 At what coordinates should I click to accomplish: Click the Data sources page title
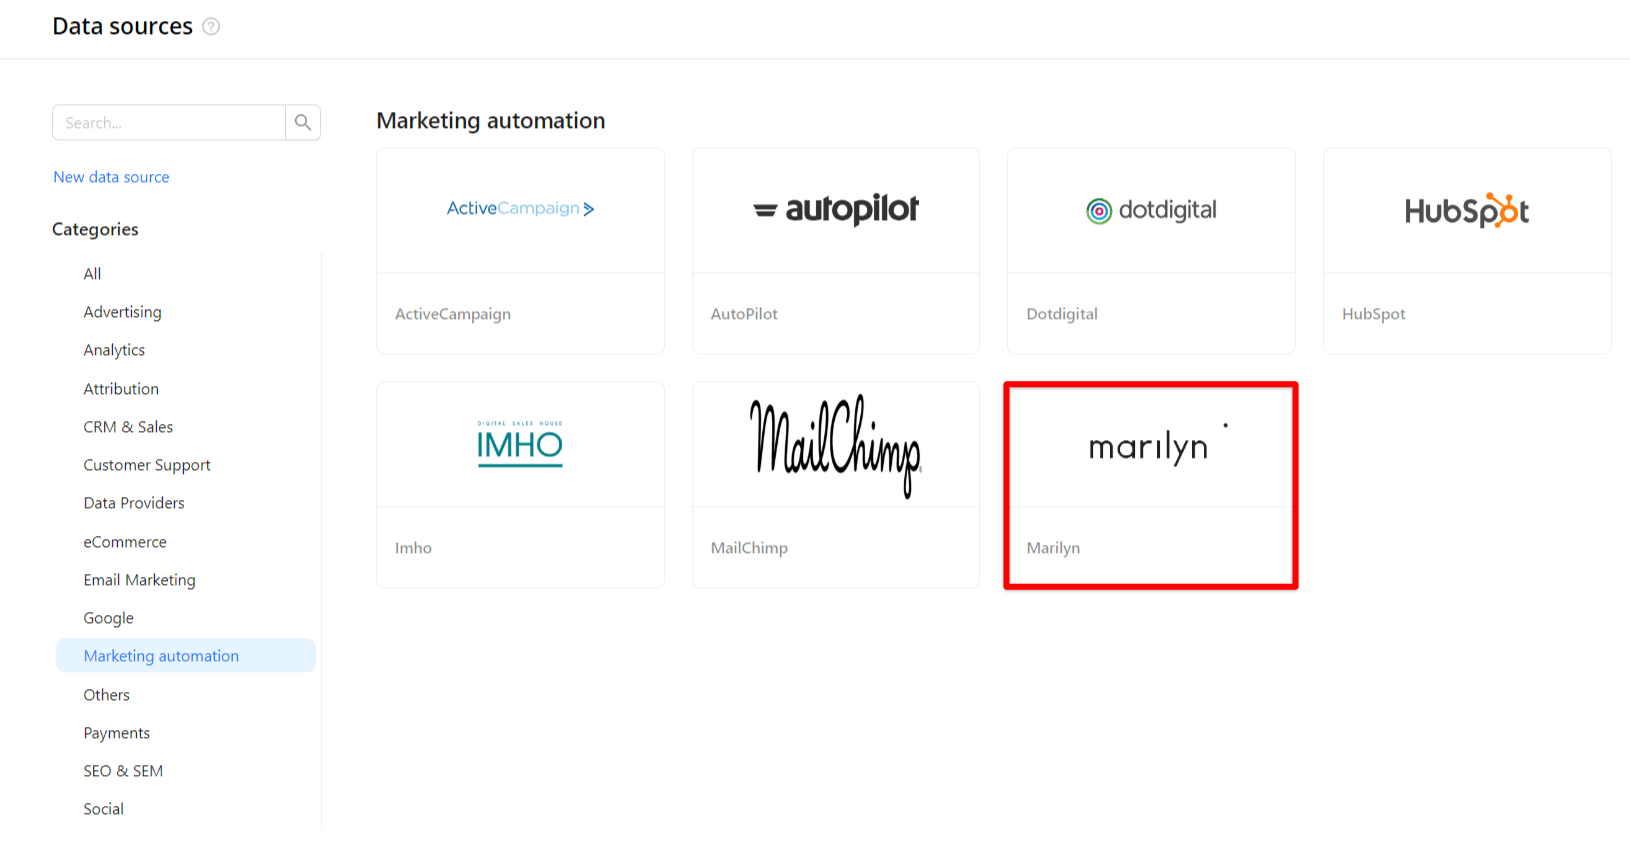122,27
